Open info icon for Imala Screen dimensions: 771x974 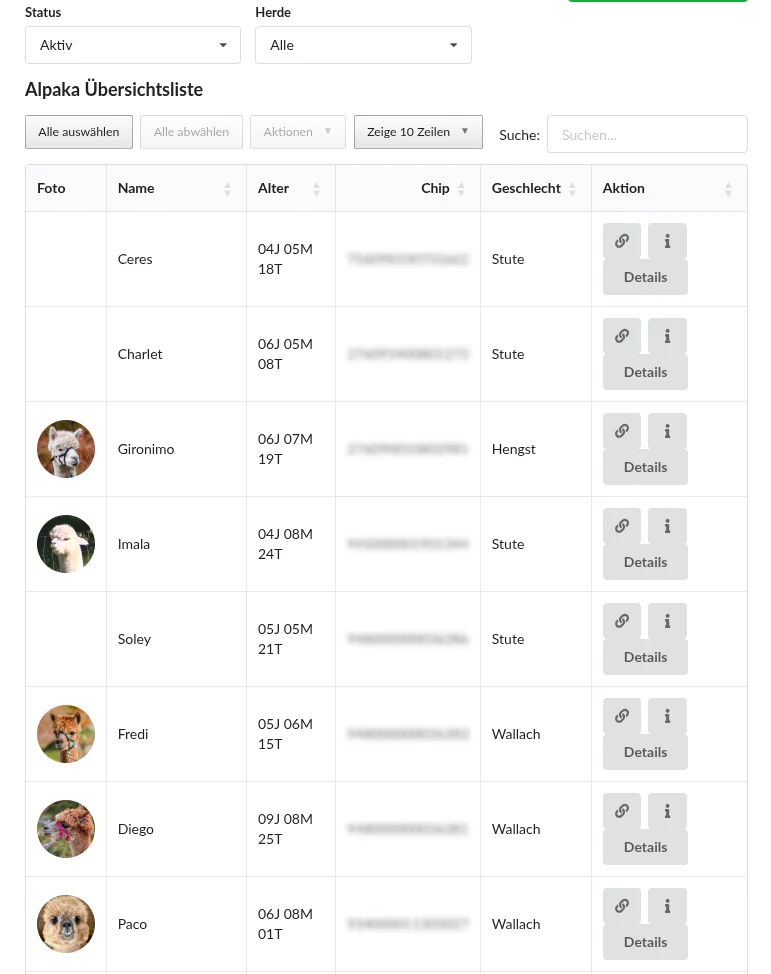[x=667, y=526]
